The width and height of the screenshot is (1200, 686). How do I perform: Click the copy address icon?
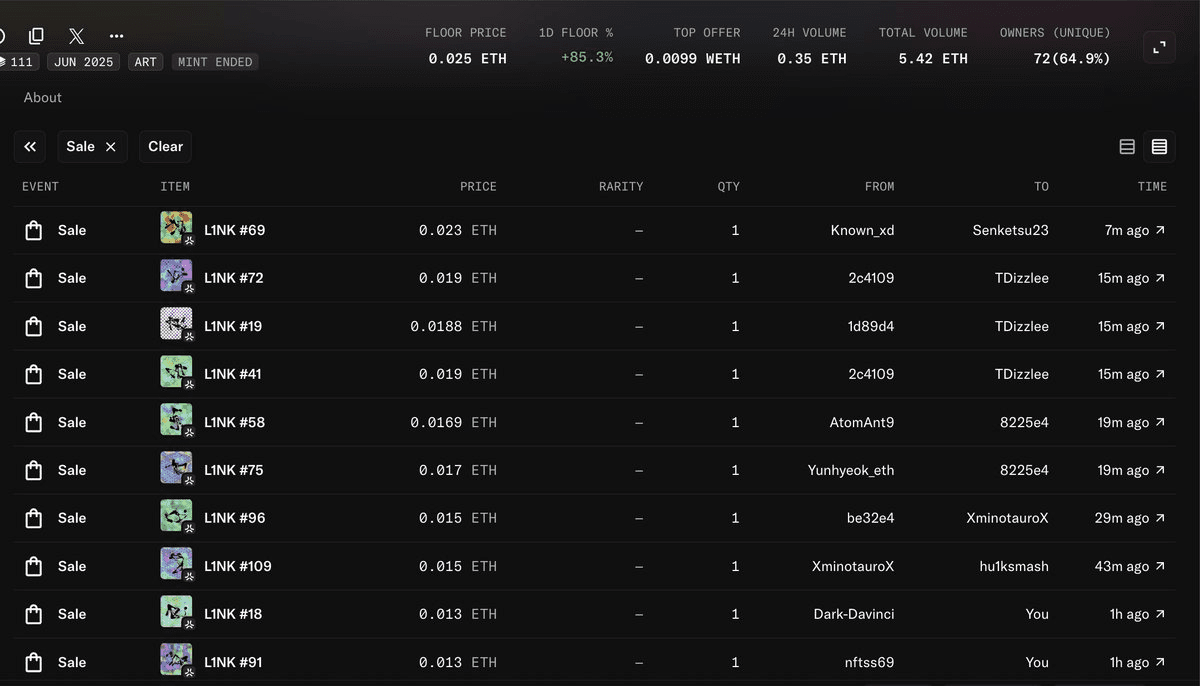36,36
